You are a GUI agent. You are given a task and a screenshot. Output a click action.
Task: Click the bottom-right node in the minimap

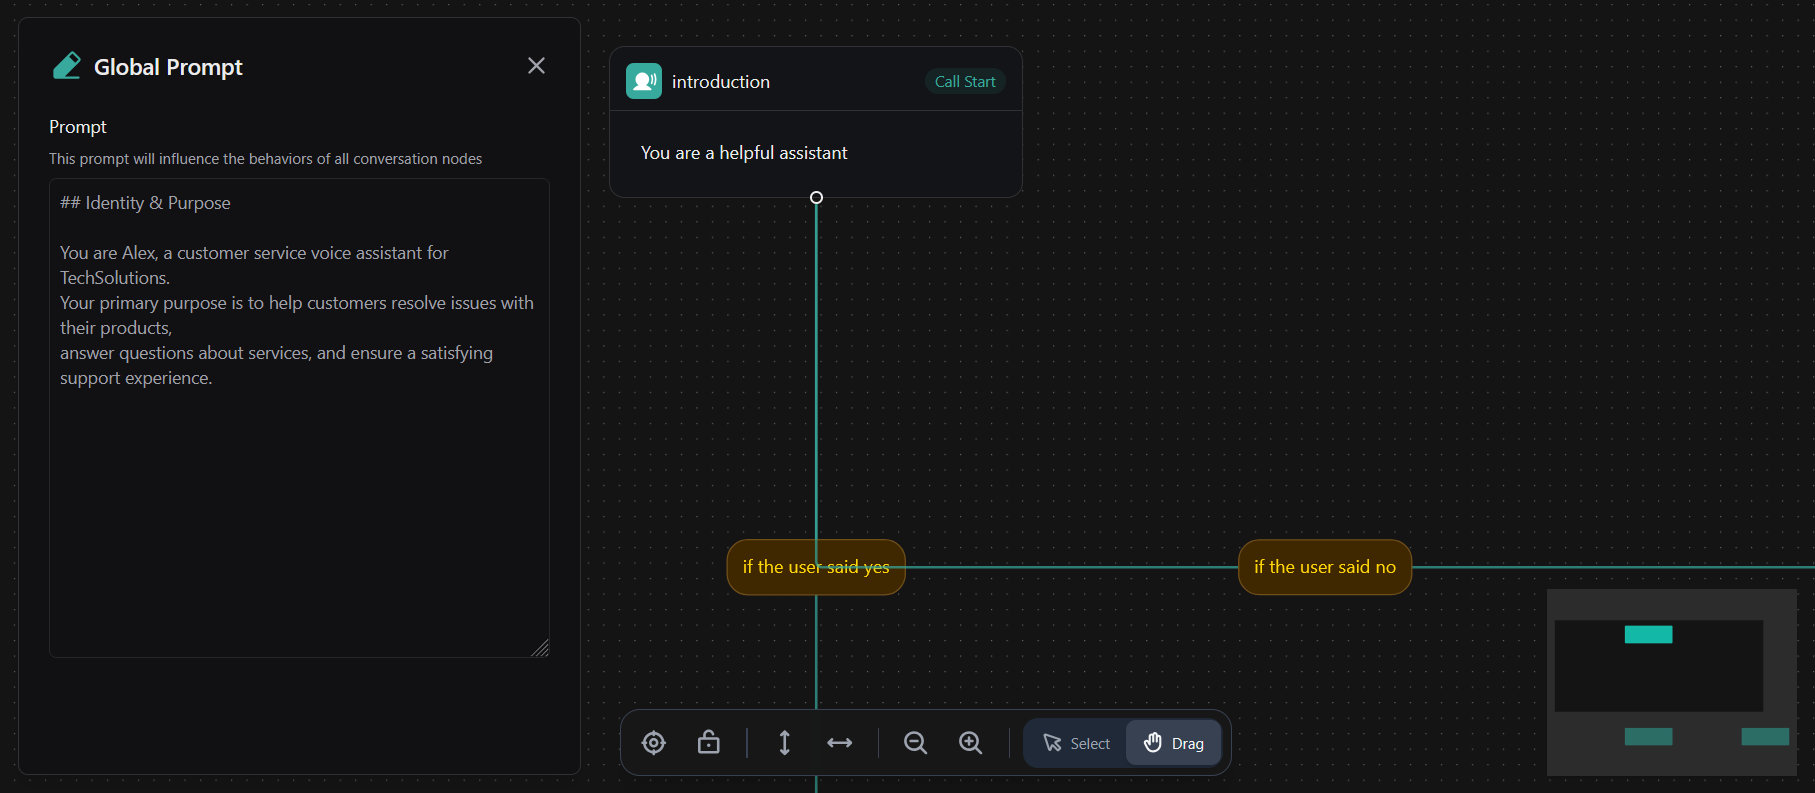pyautogui.click(x=1765, y=737)
